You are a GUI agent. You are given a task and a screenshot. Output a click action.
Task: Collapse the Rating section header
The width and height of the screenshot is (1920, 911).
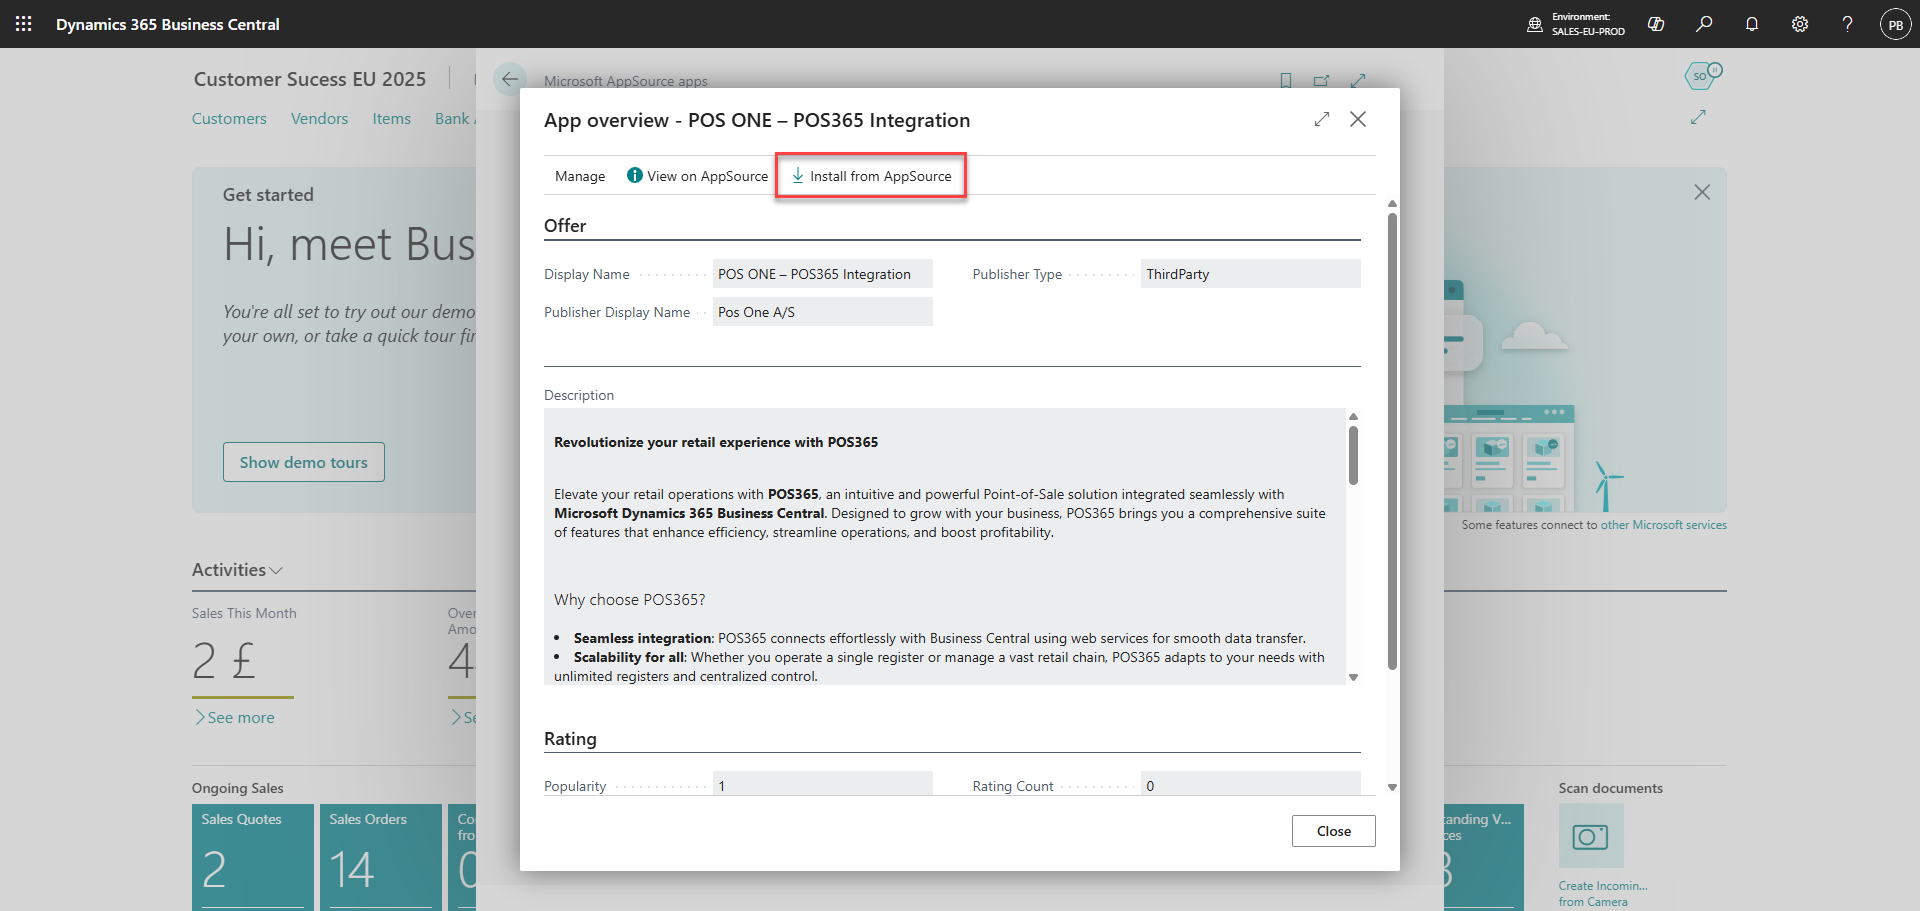(x=570, y=739)
